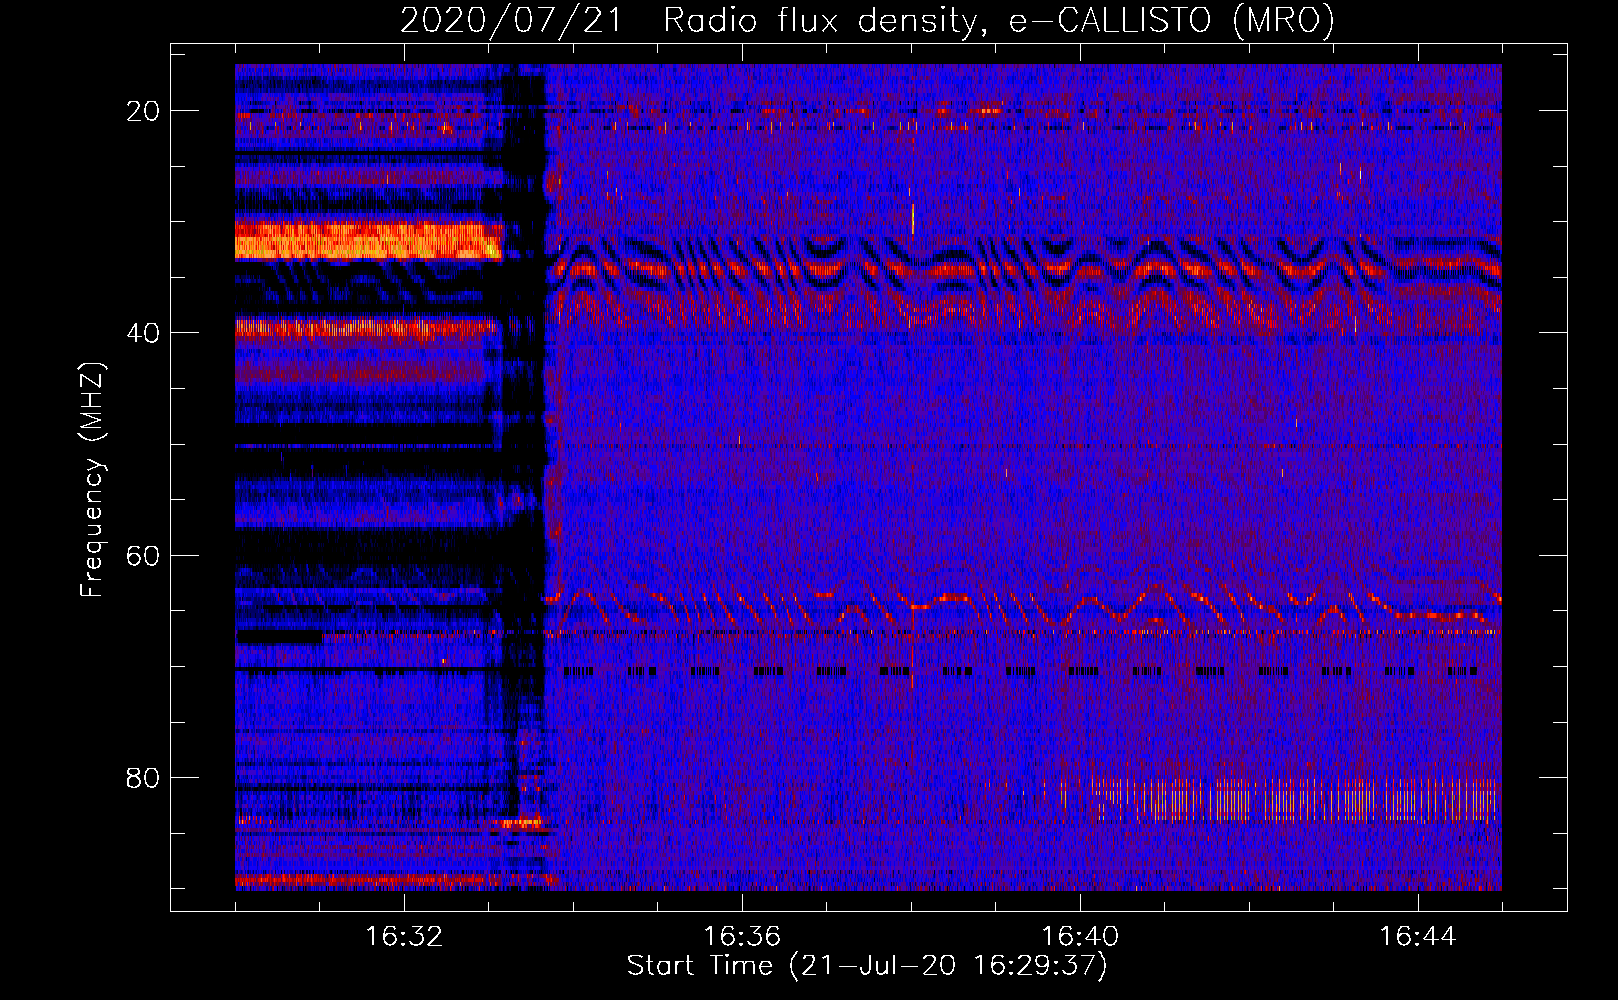Click the y-axis tick label '40'
1618x1000 pixels.
coord(143,333)
